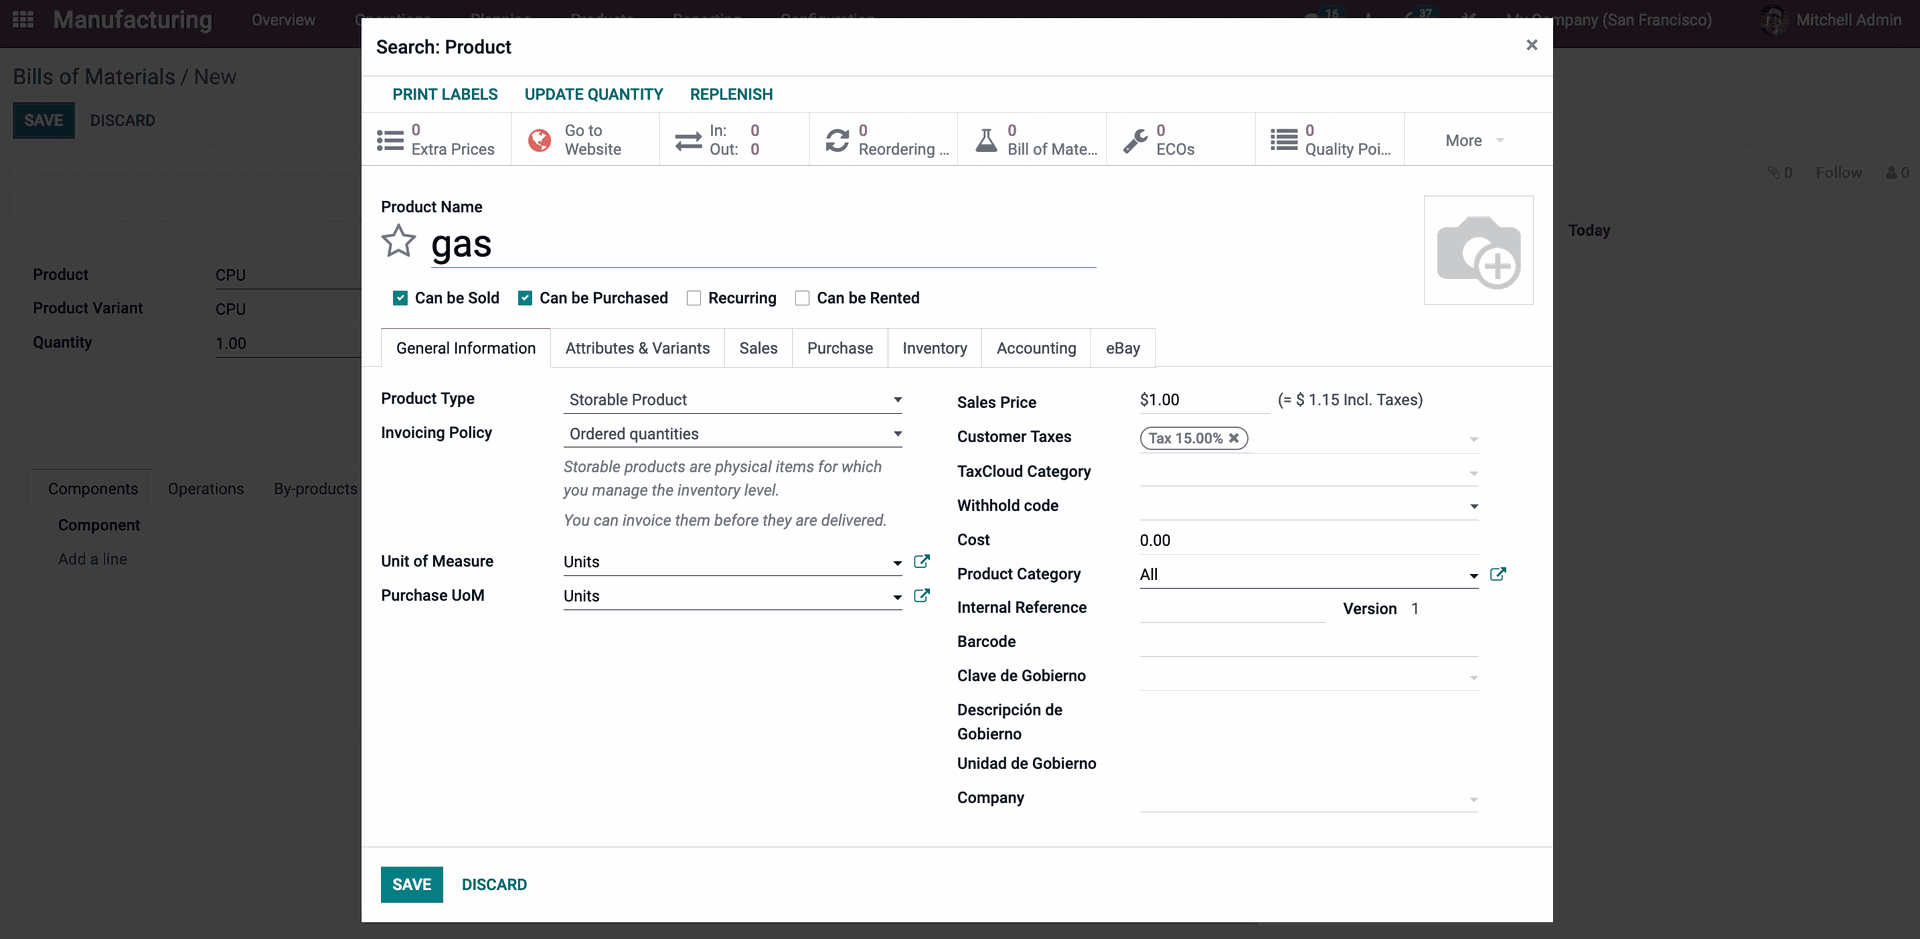Expand the More smart buttons menu
Image resolution: width=1920 pixels, height=939 pixels.
[1474, 141]
